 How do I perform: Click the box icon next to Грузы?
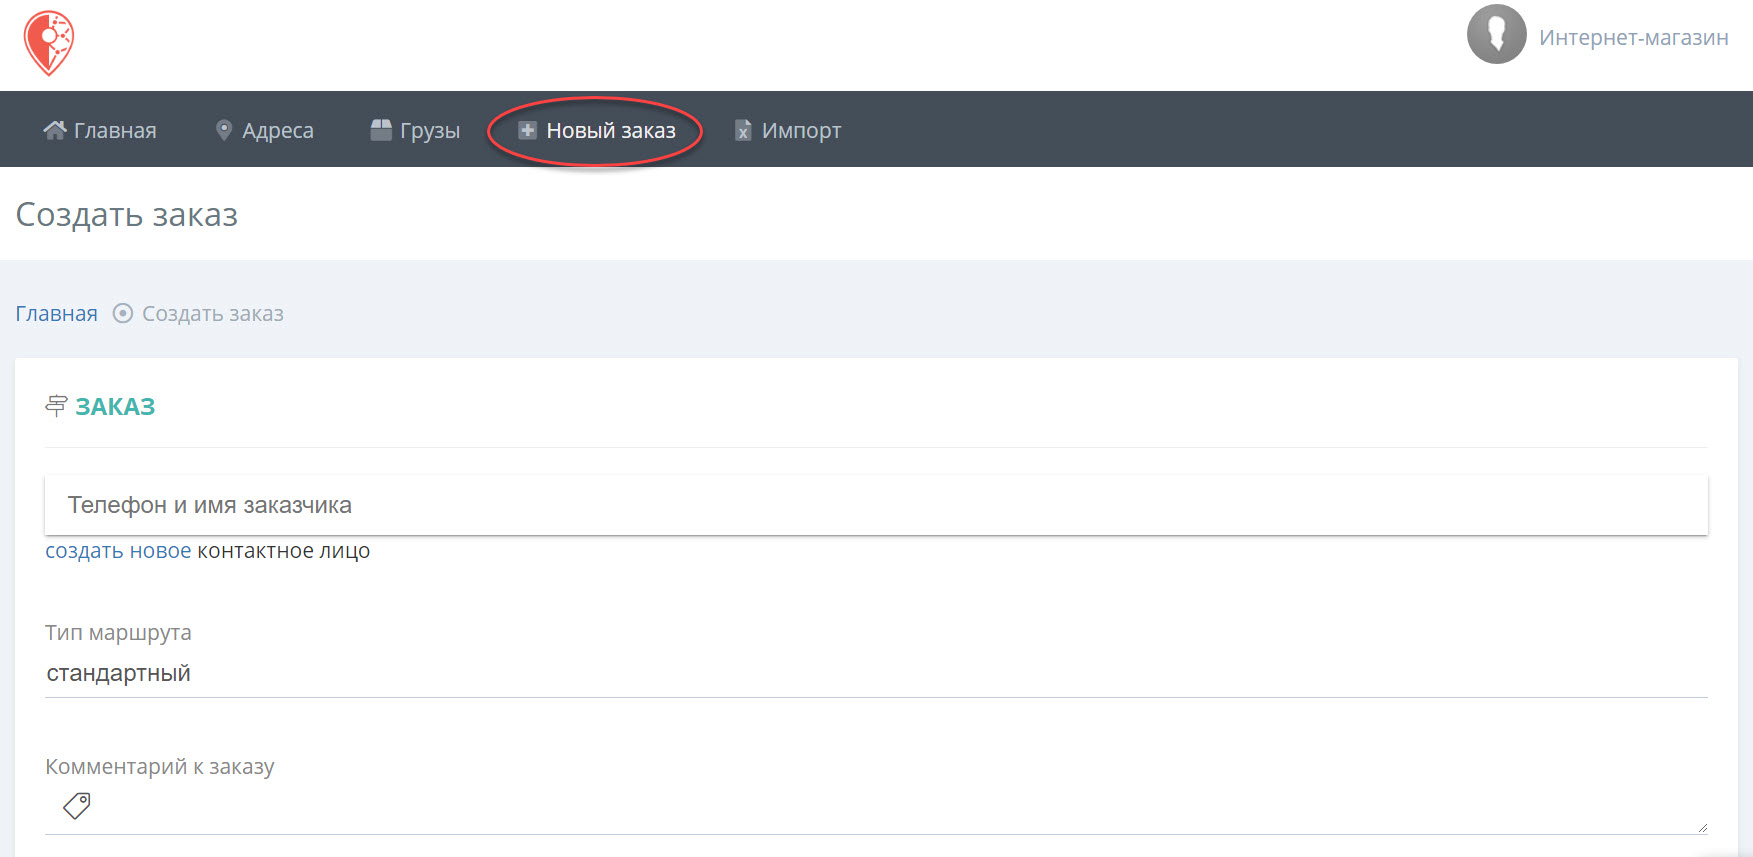click(381, 129)
